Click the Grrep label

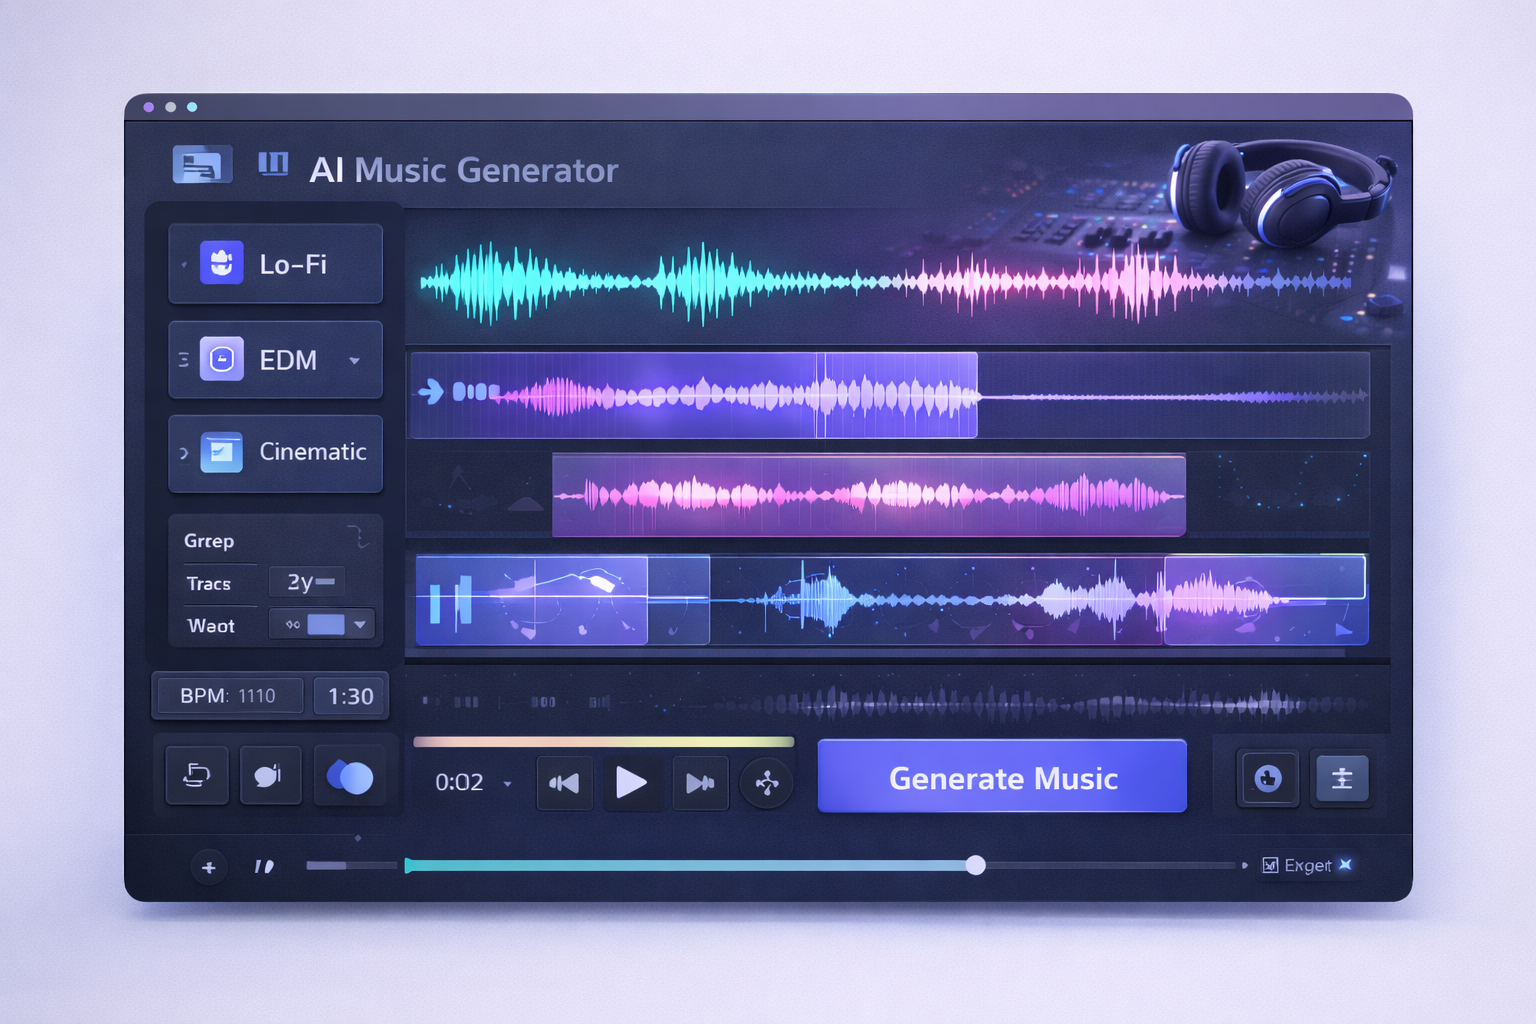(x=209, y=541)
